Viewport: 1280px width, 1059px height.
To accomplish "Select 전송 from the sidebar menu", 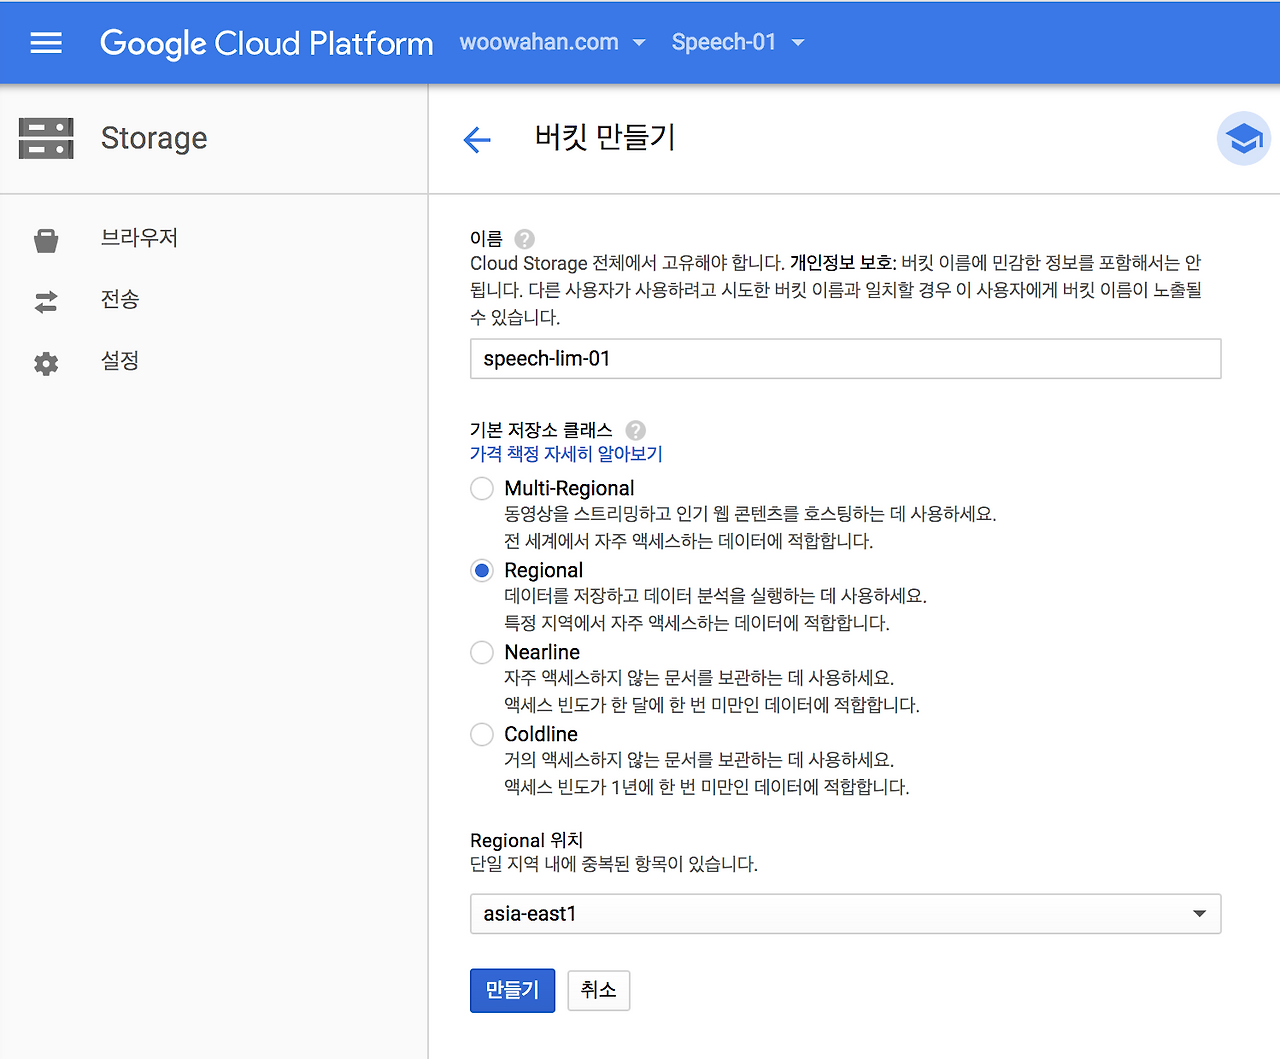I will tap(119, 300).
